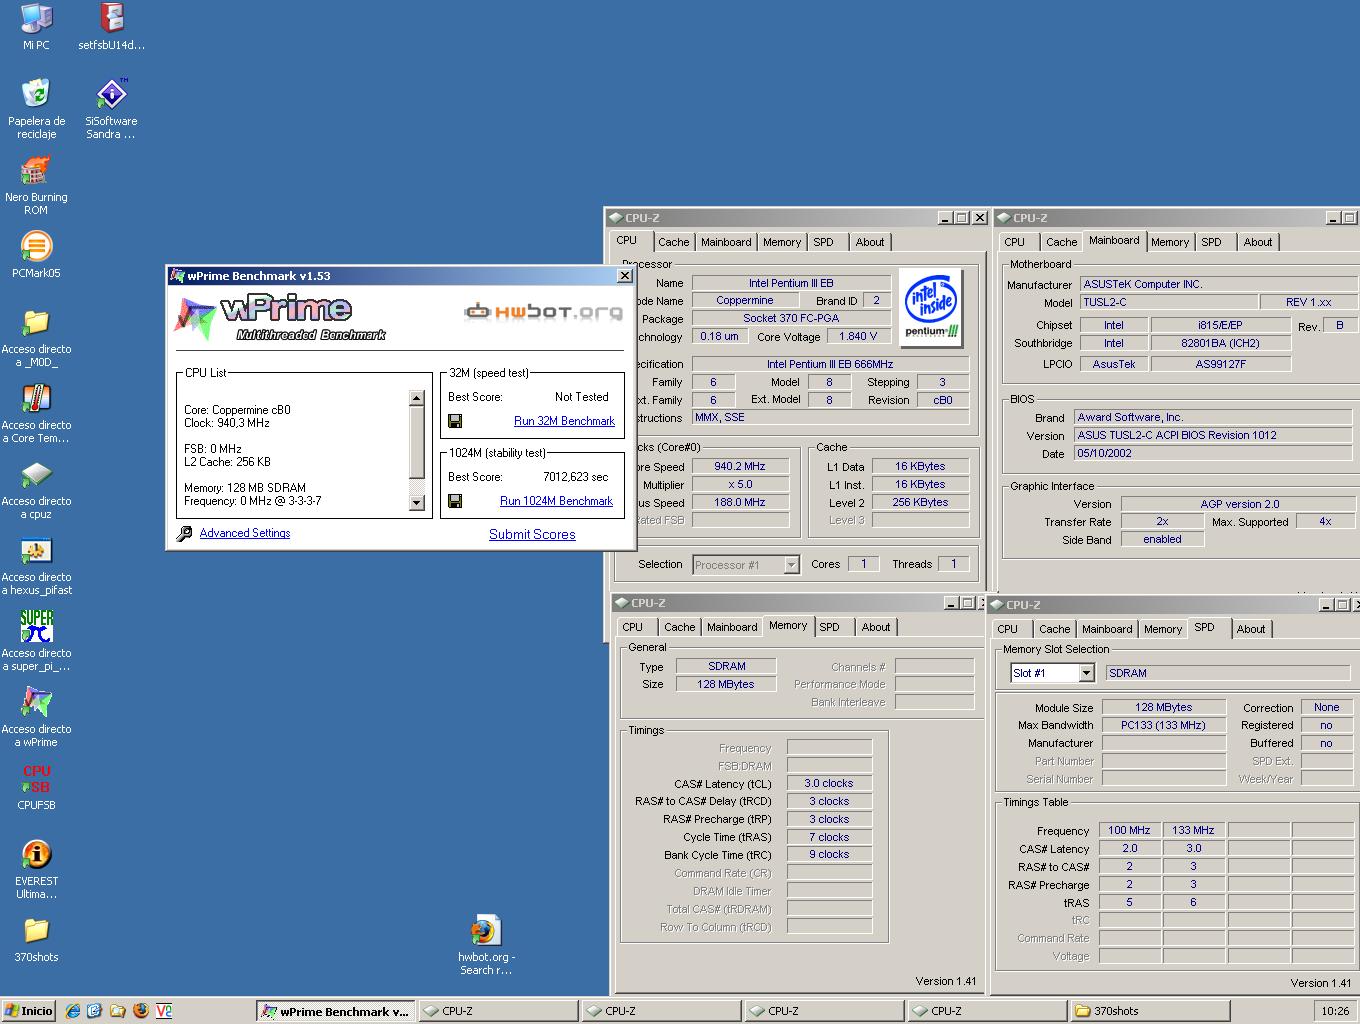Open the hwbot.org Search desktop file

coord(485,929)
